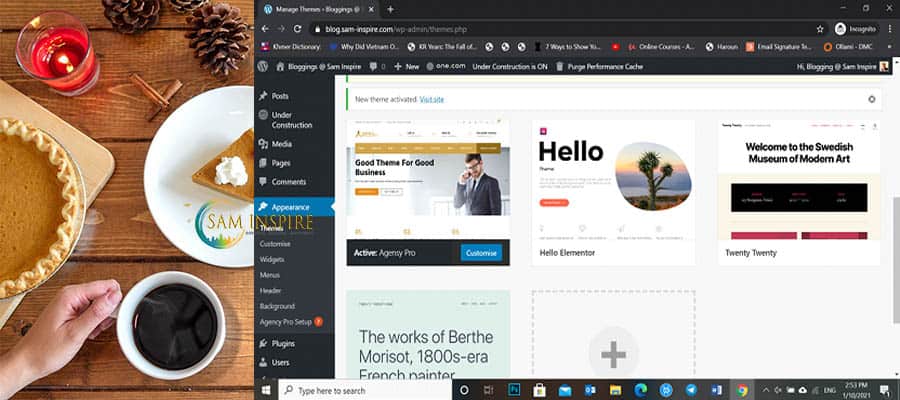Reload the page with refresh icon
Viewport: 900px width, 400px height.
pos(297,29)
